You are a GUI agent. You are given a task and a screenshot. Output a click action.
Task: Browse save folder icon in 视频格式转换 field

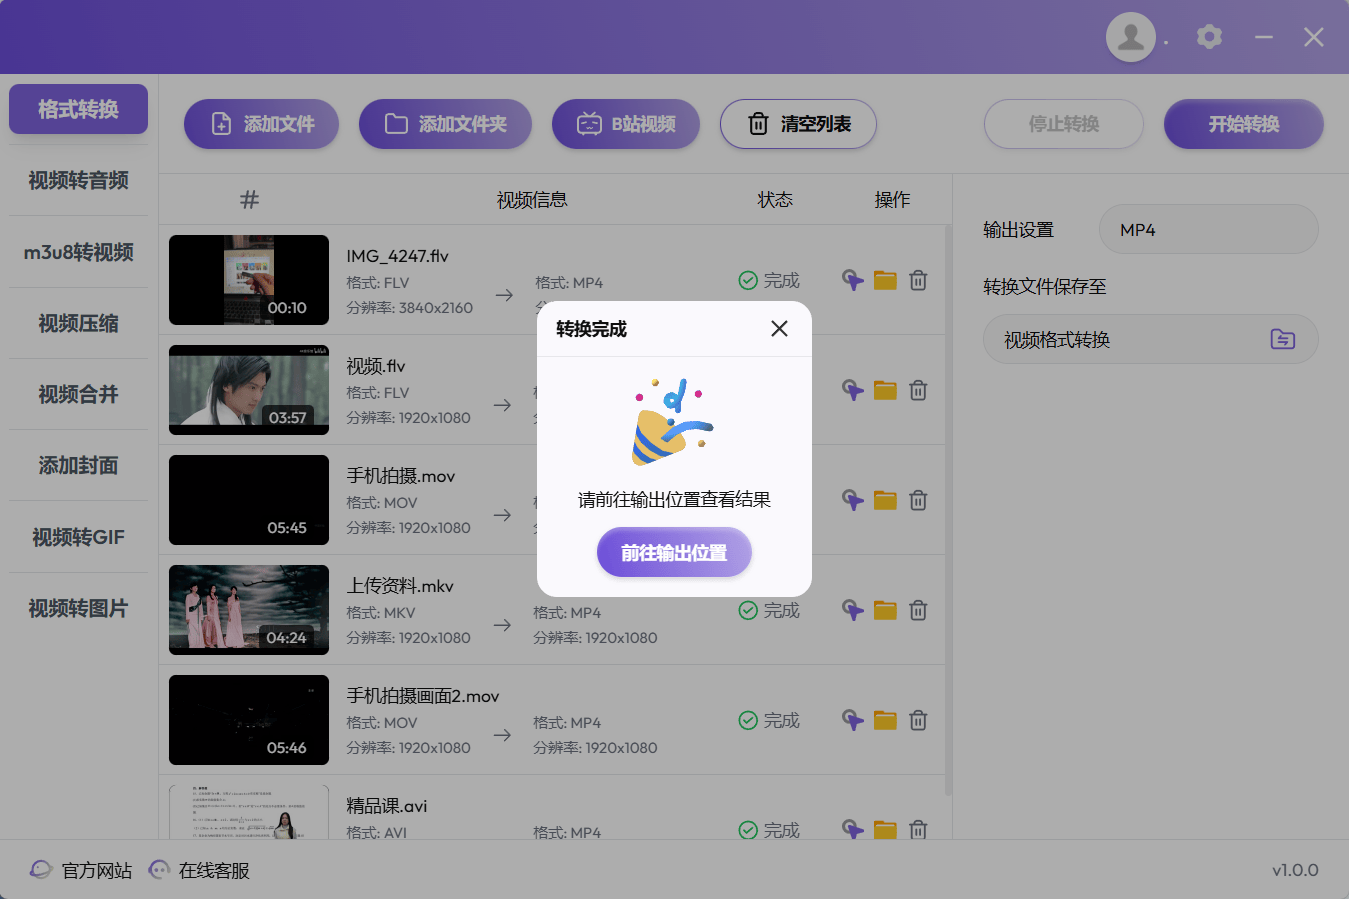point(1282,340)
